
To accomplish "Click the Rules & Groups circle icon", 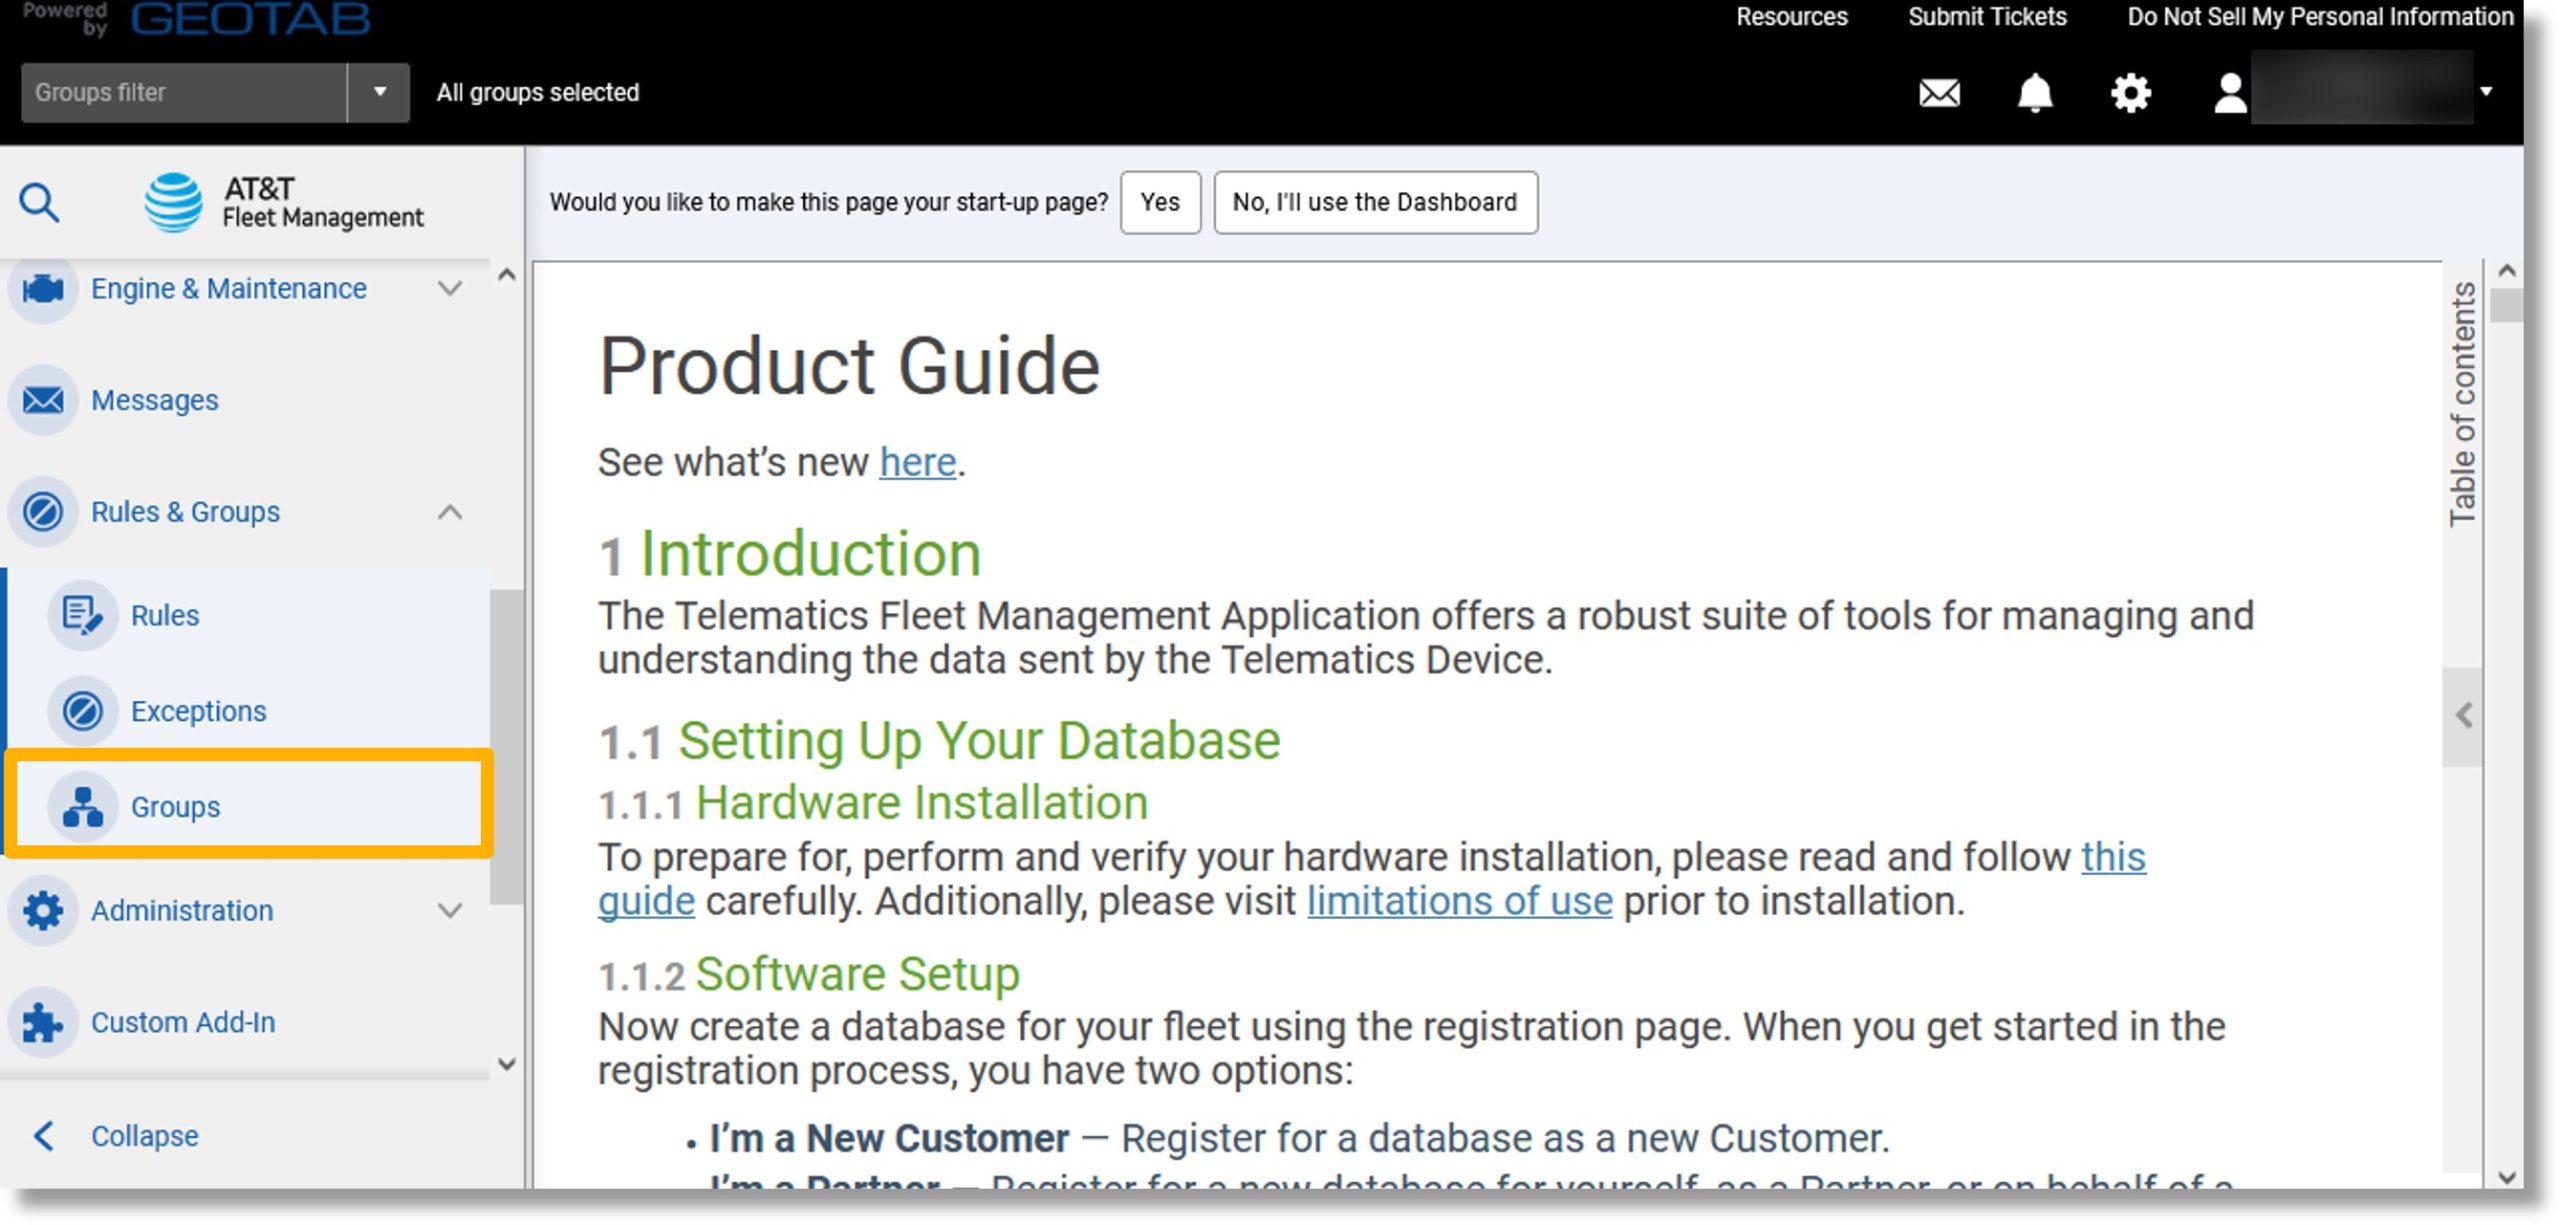I will click(x=43, y=512).
